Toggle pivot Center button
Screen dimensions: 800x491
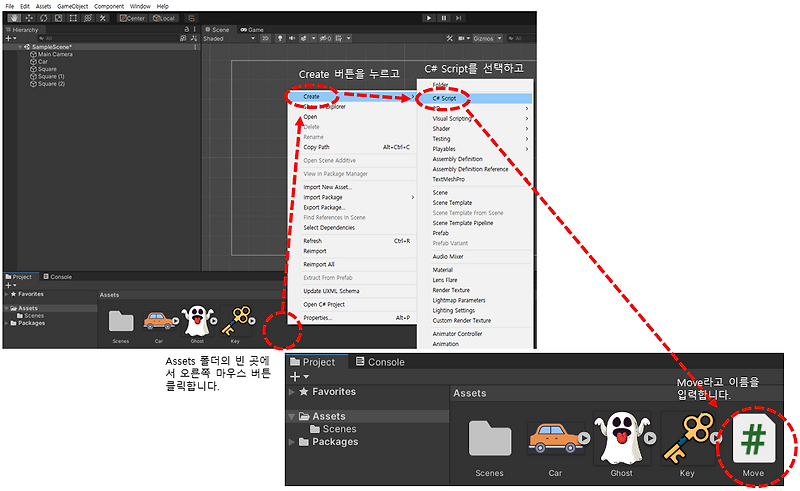pos(133,18)
